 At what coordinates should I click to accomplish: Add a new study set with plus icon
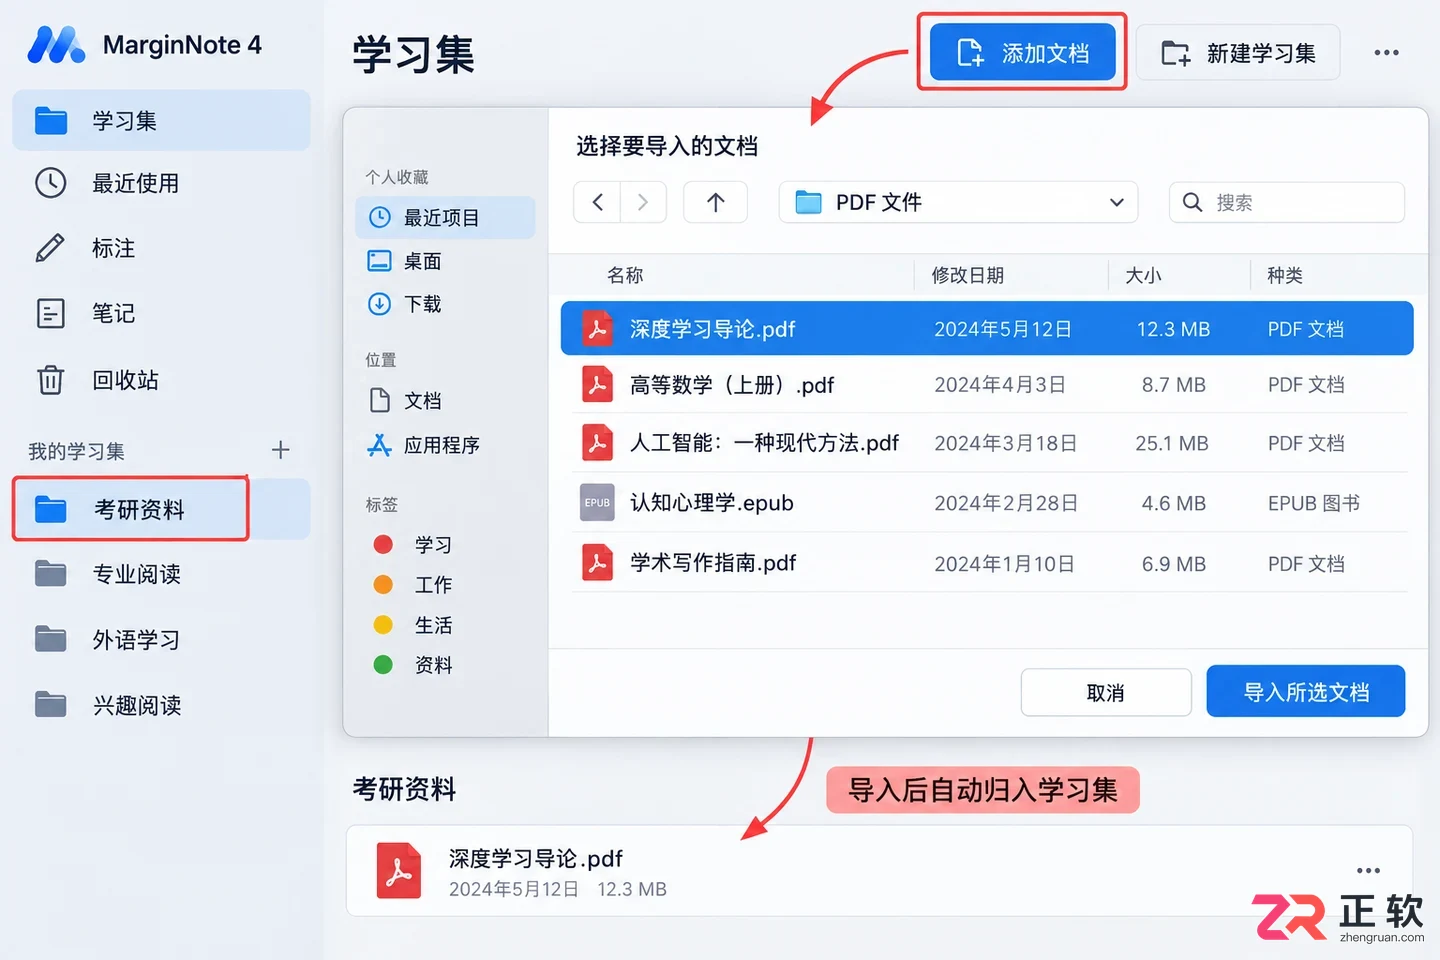pos(280,450)
